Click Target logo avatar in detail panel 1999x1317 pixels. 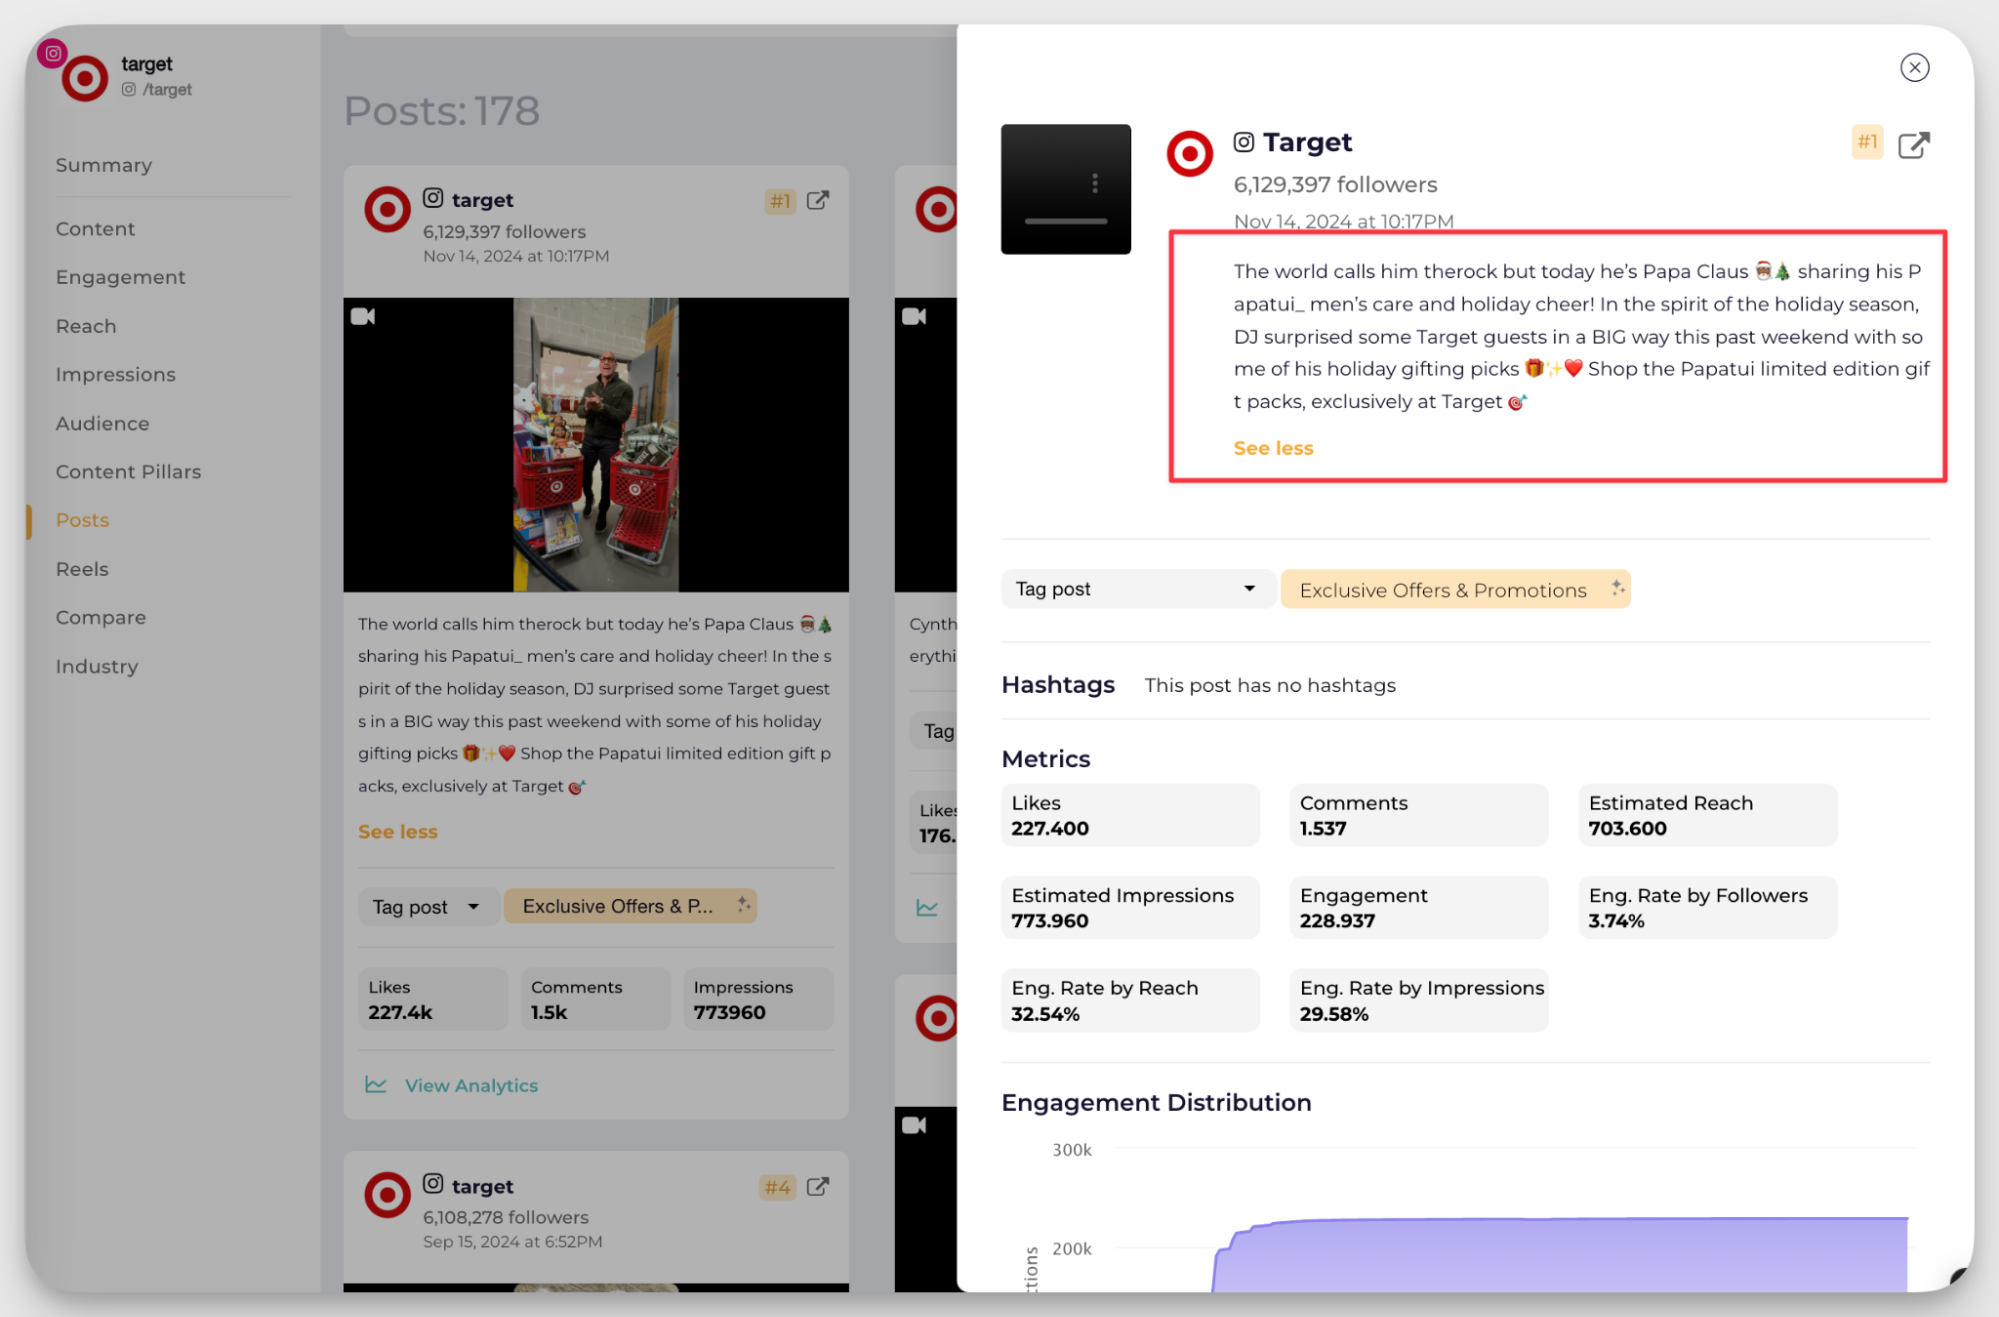click(1189, 154)
